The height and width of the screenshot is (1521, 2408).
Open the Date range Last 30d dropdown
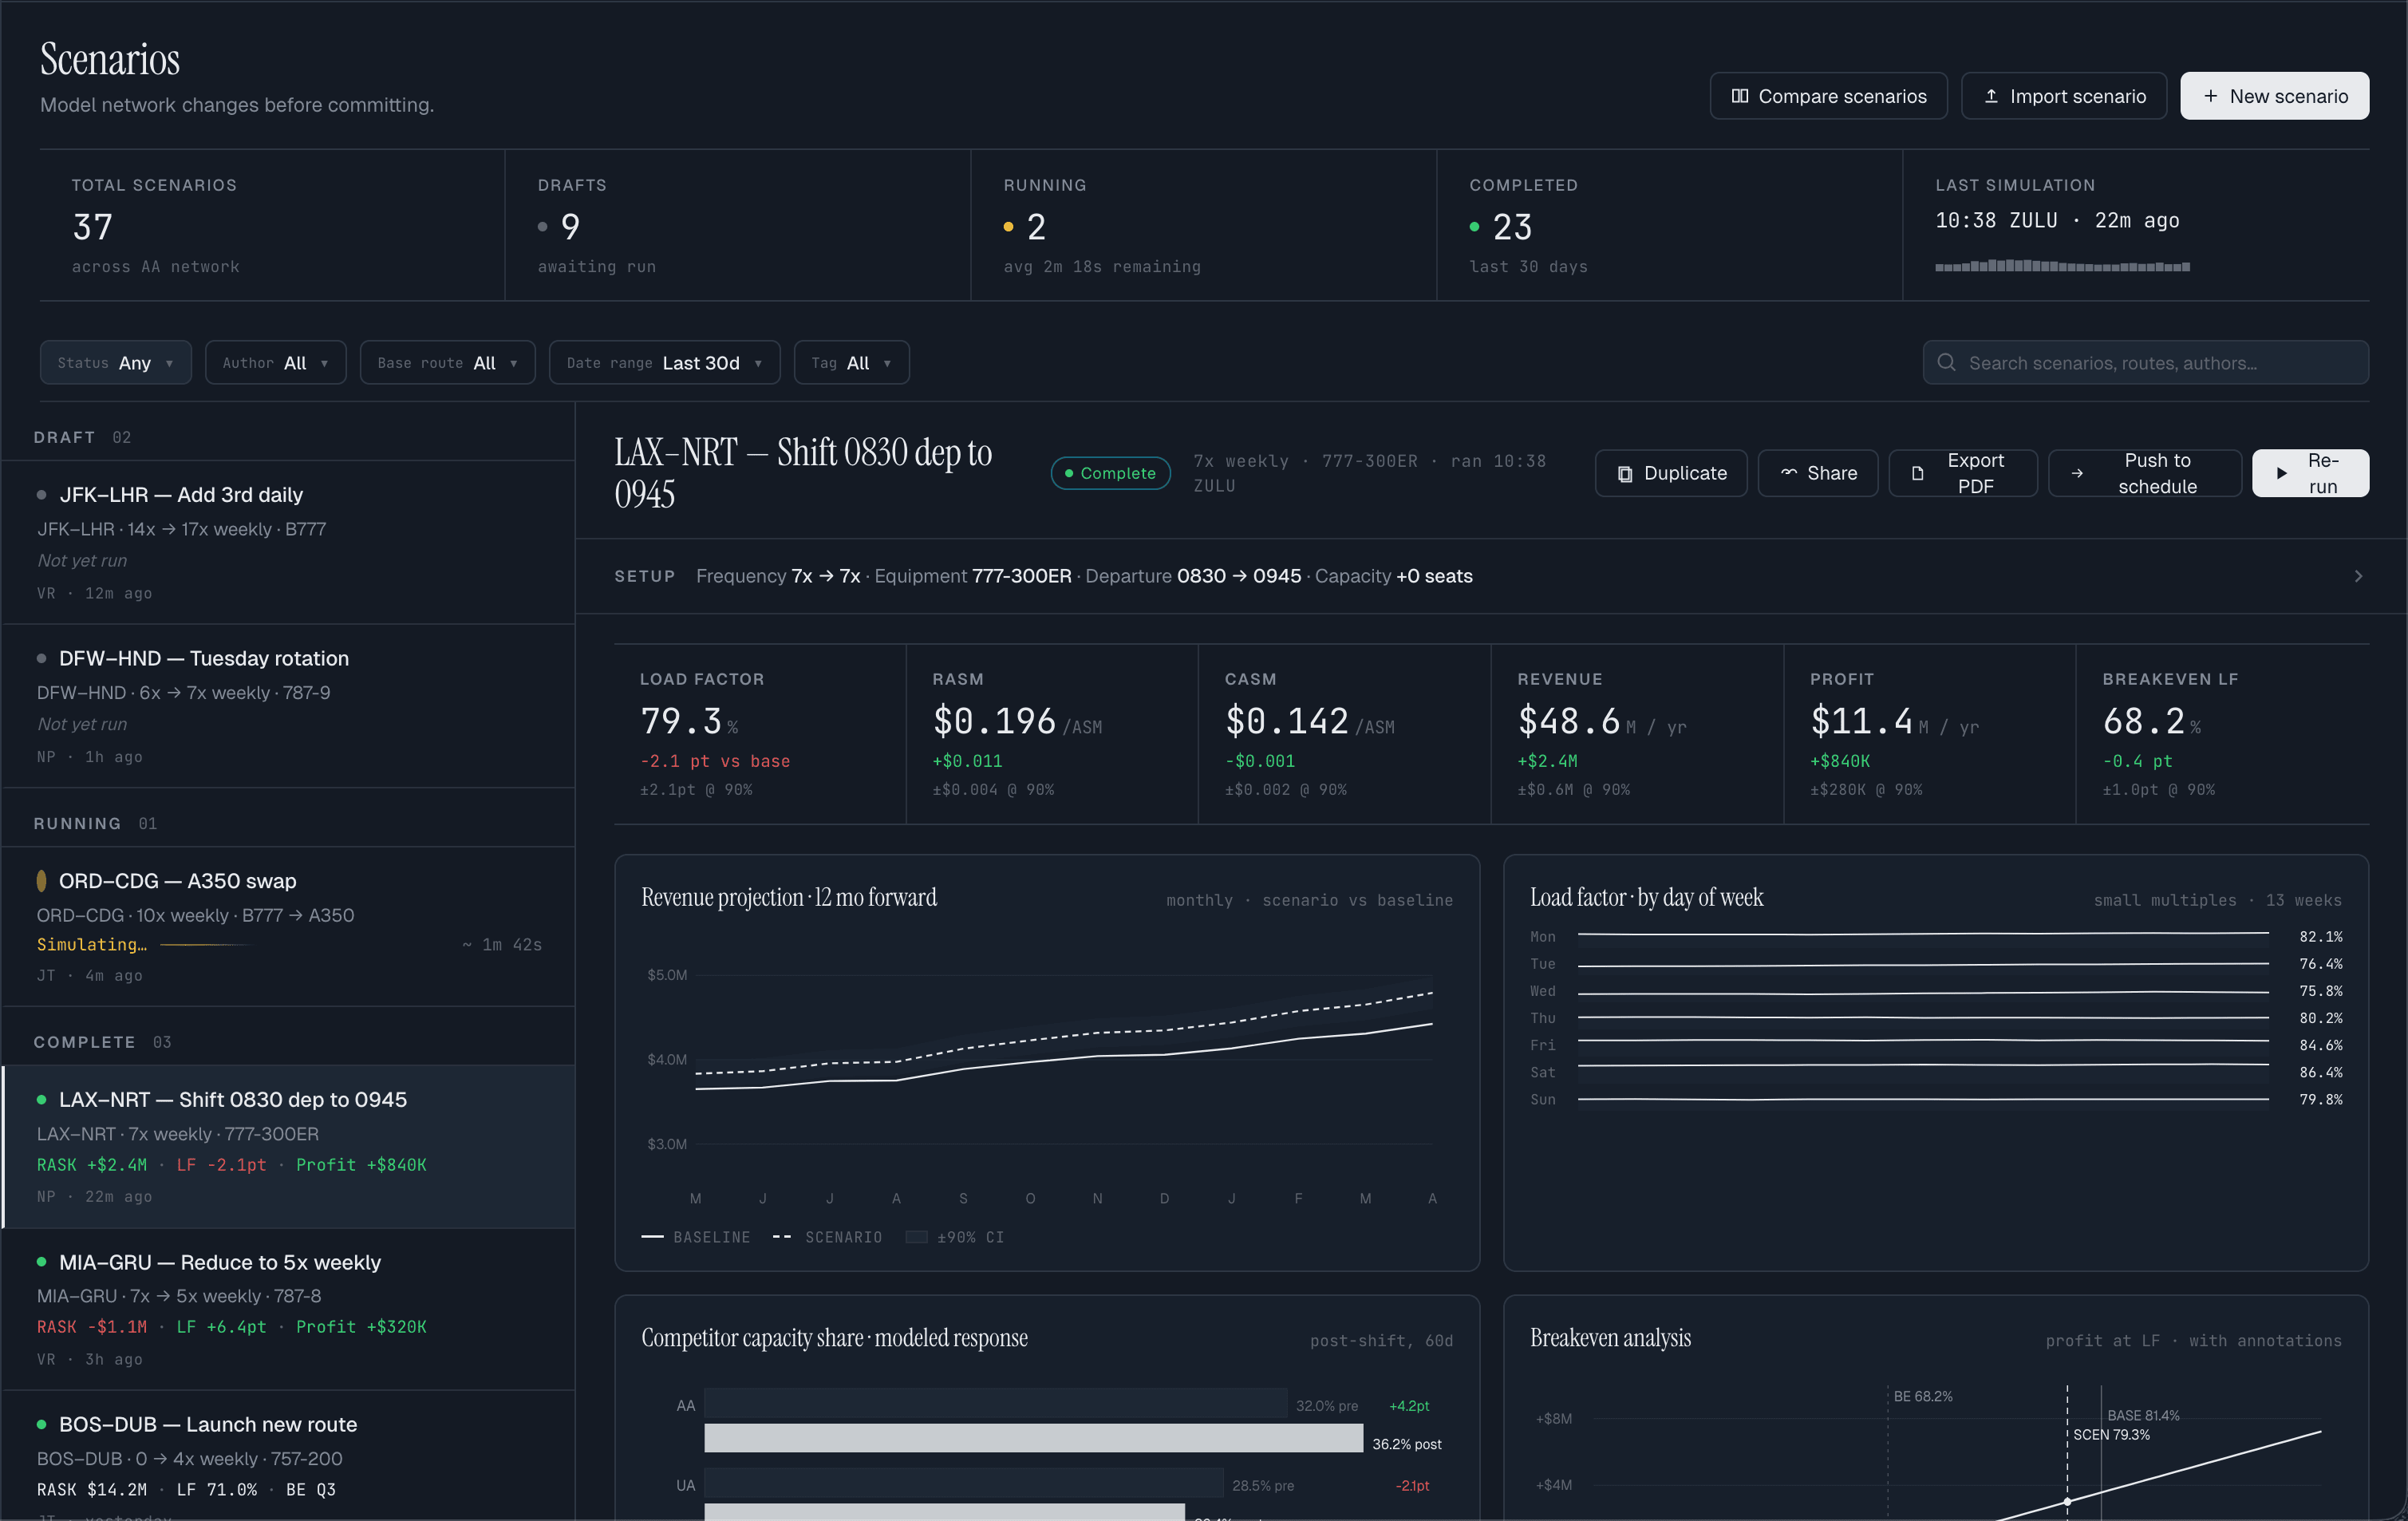pyautogui.click(x=665, y=362)
